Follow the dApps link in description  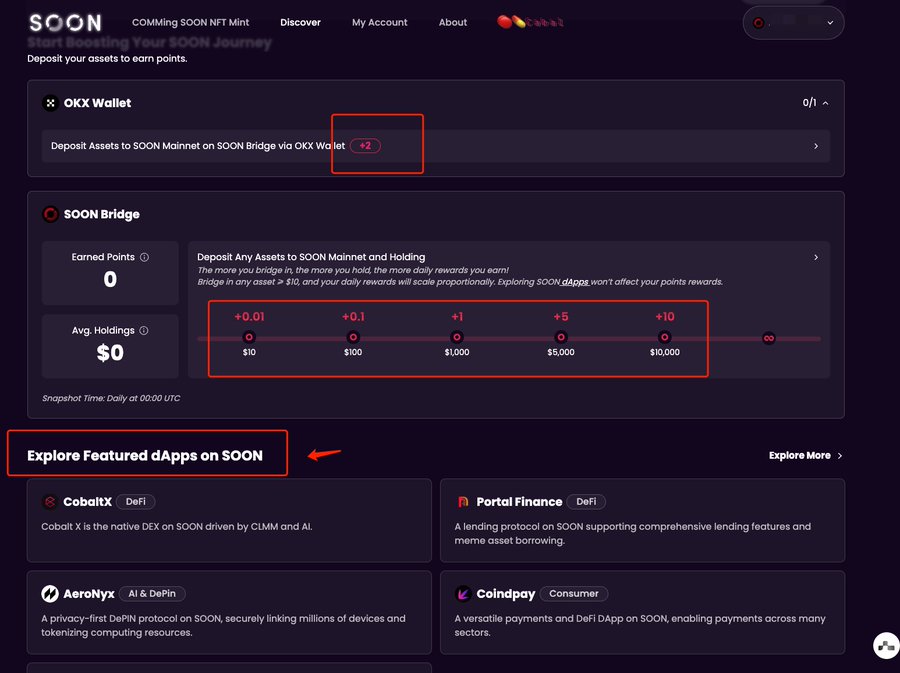click(575, 282)
